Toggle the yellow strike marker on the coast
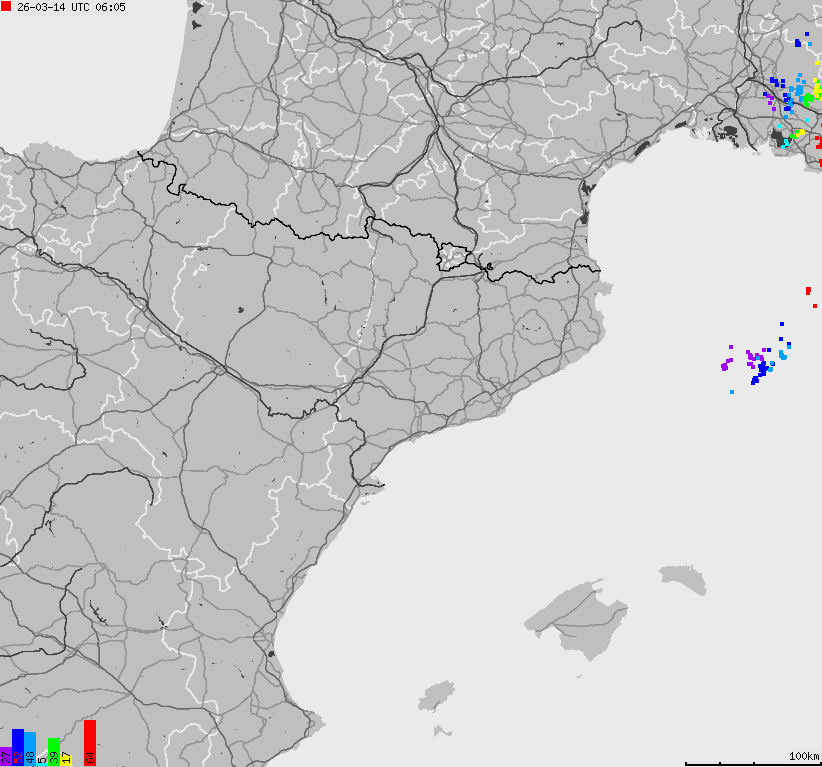Image resolution: width=822 pixels, height=767 pixels. pos(800,132)
